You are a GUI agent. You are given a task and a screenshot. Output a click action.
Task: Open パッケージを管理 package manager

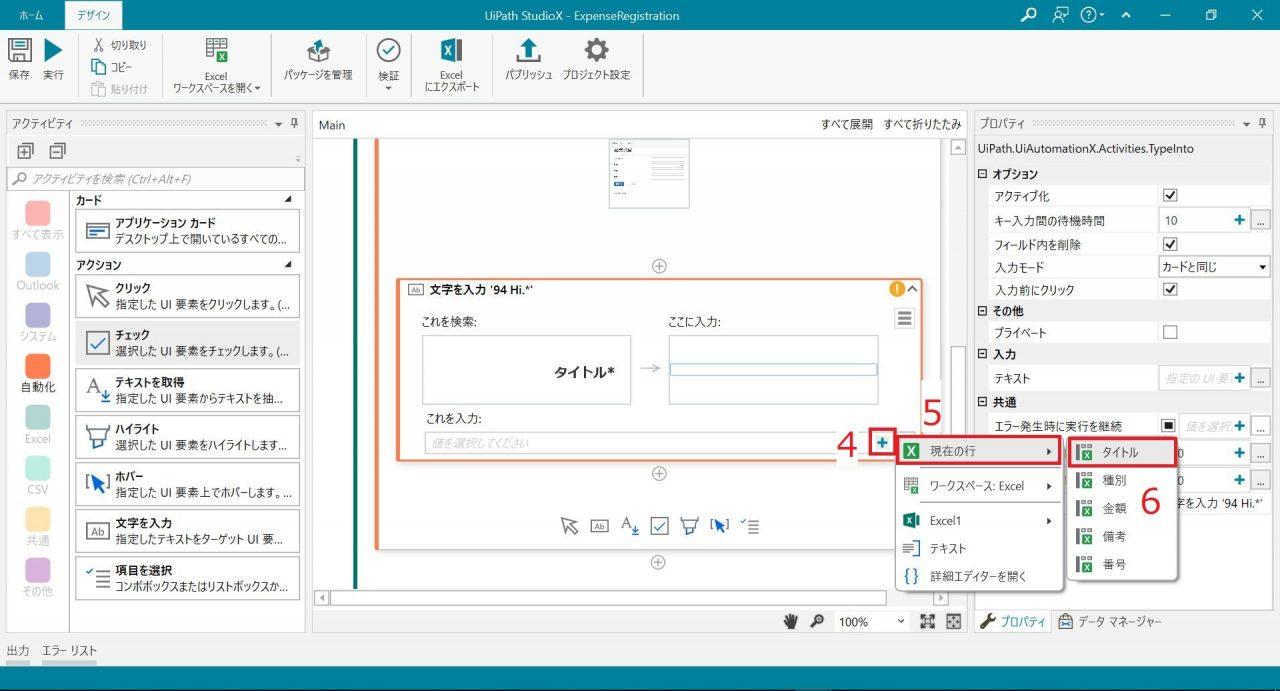[318, 59]
